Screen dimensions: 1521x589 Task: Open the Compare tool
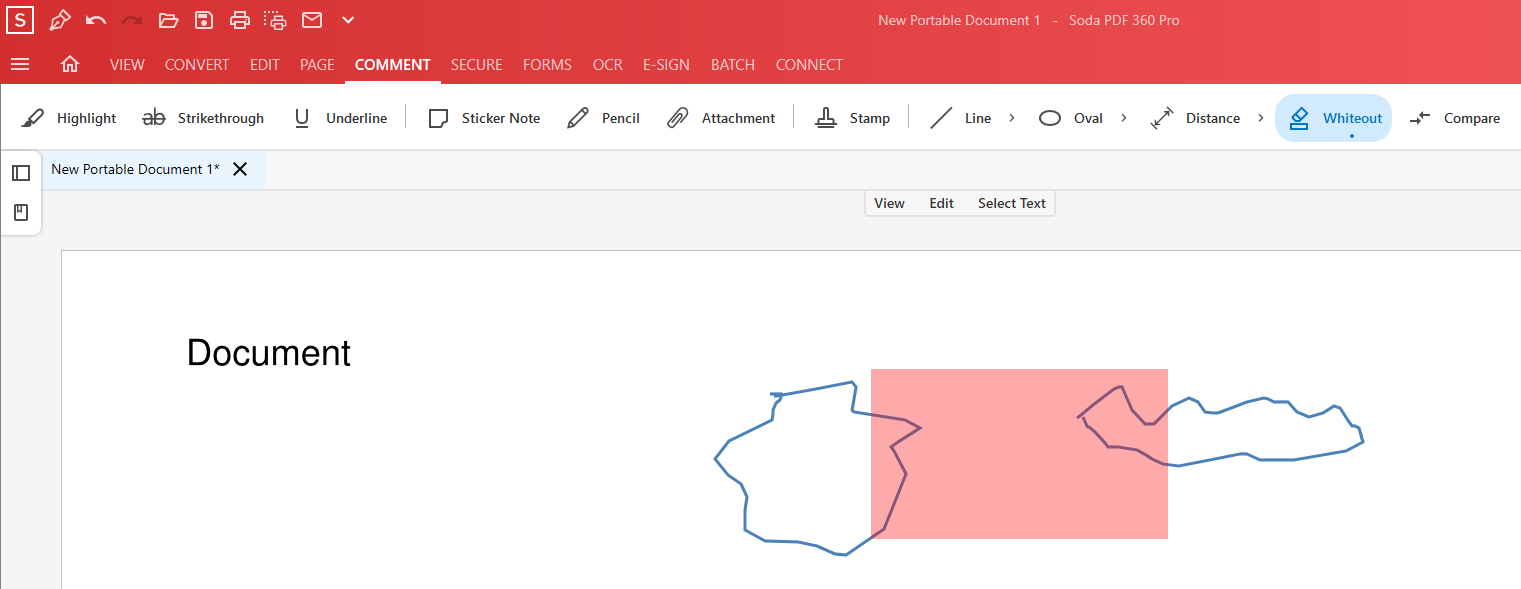click(x=1455, y=118)
